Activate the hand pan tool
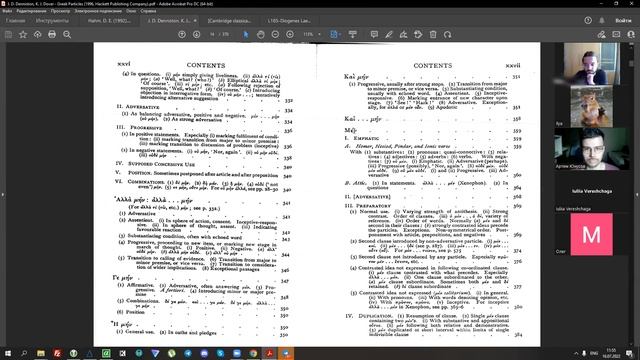Image resolution: width=640 pixels, height=360 pixels. (x=260, y=35)
